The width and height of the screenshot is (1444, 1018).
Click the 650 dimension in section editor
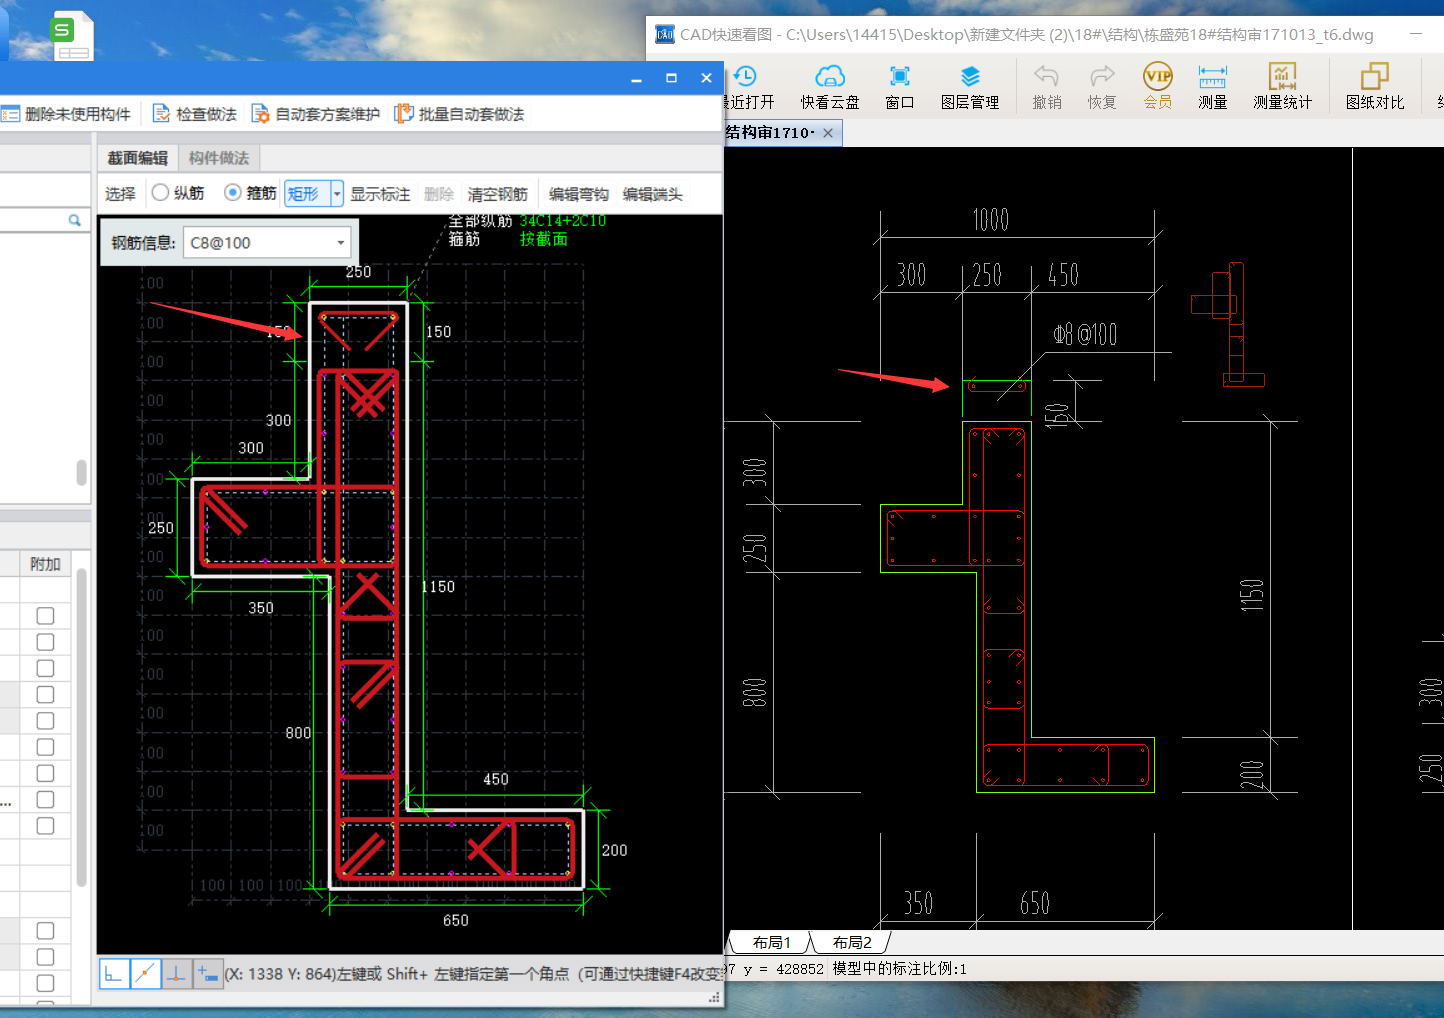pyautogui.click(x=456, y=920)
